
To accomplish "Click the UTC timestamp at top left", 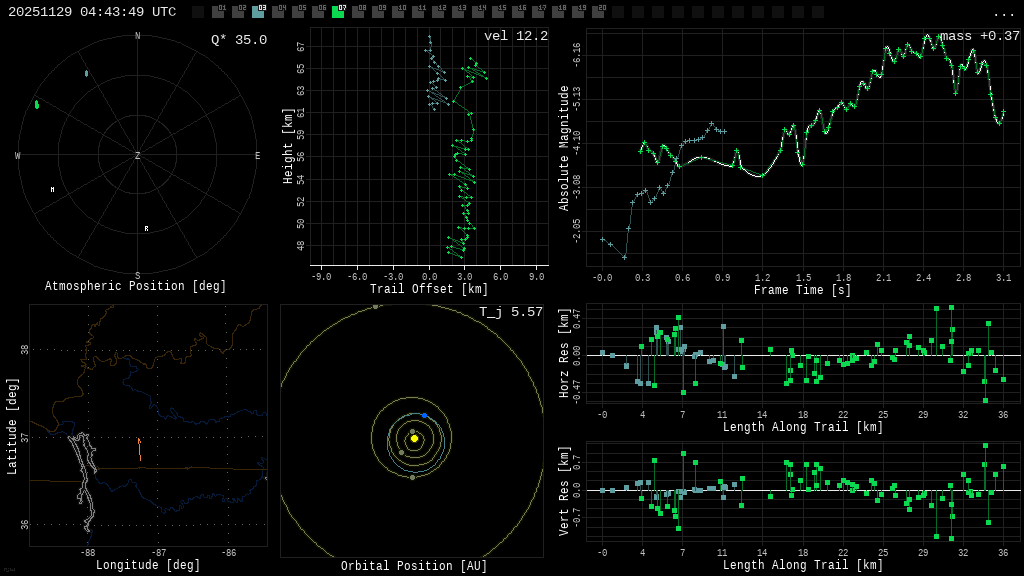I will click(x=92, y=12).
